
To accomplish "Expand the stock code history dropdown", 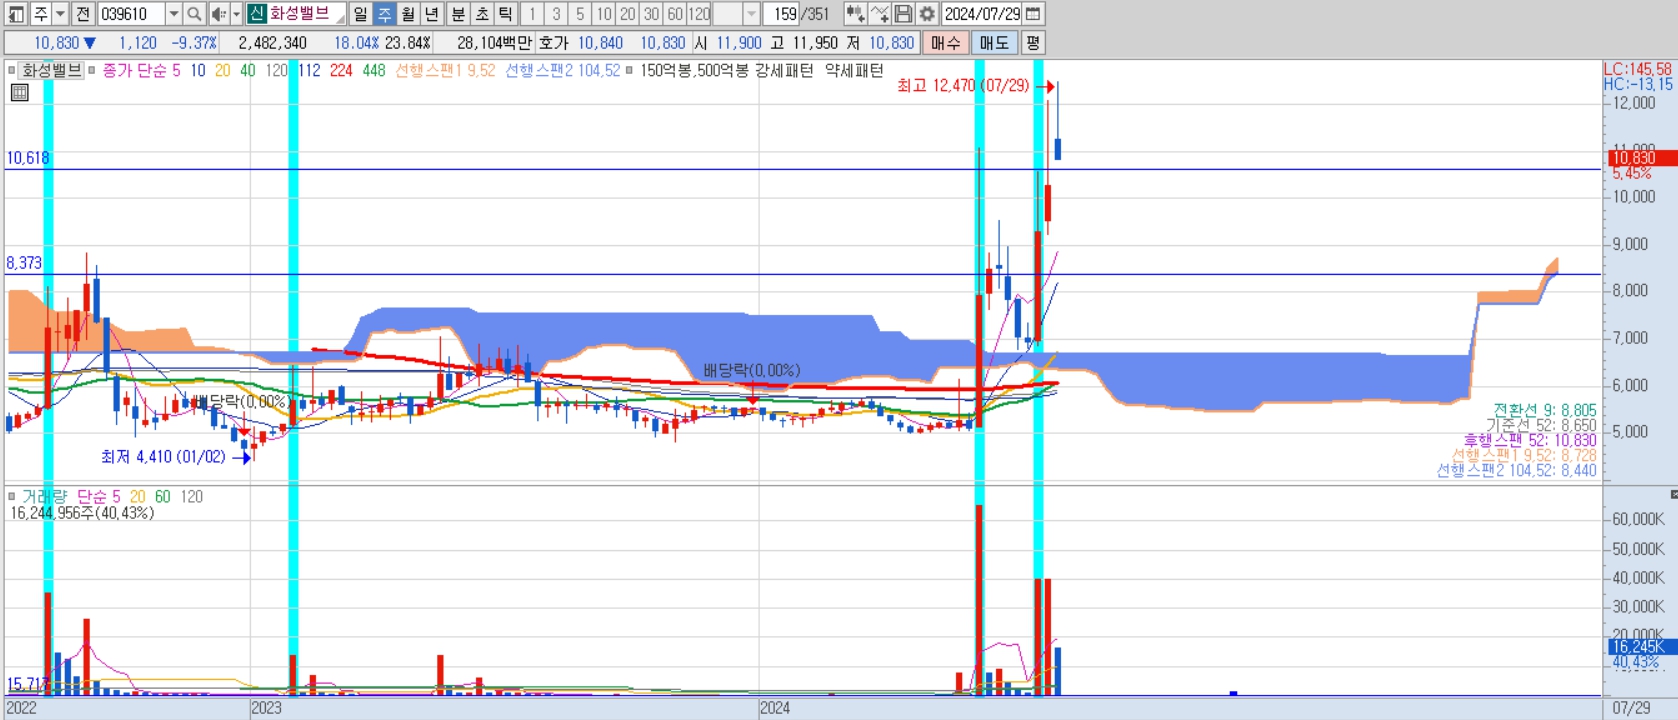I will 173,14.
